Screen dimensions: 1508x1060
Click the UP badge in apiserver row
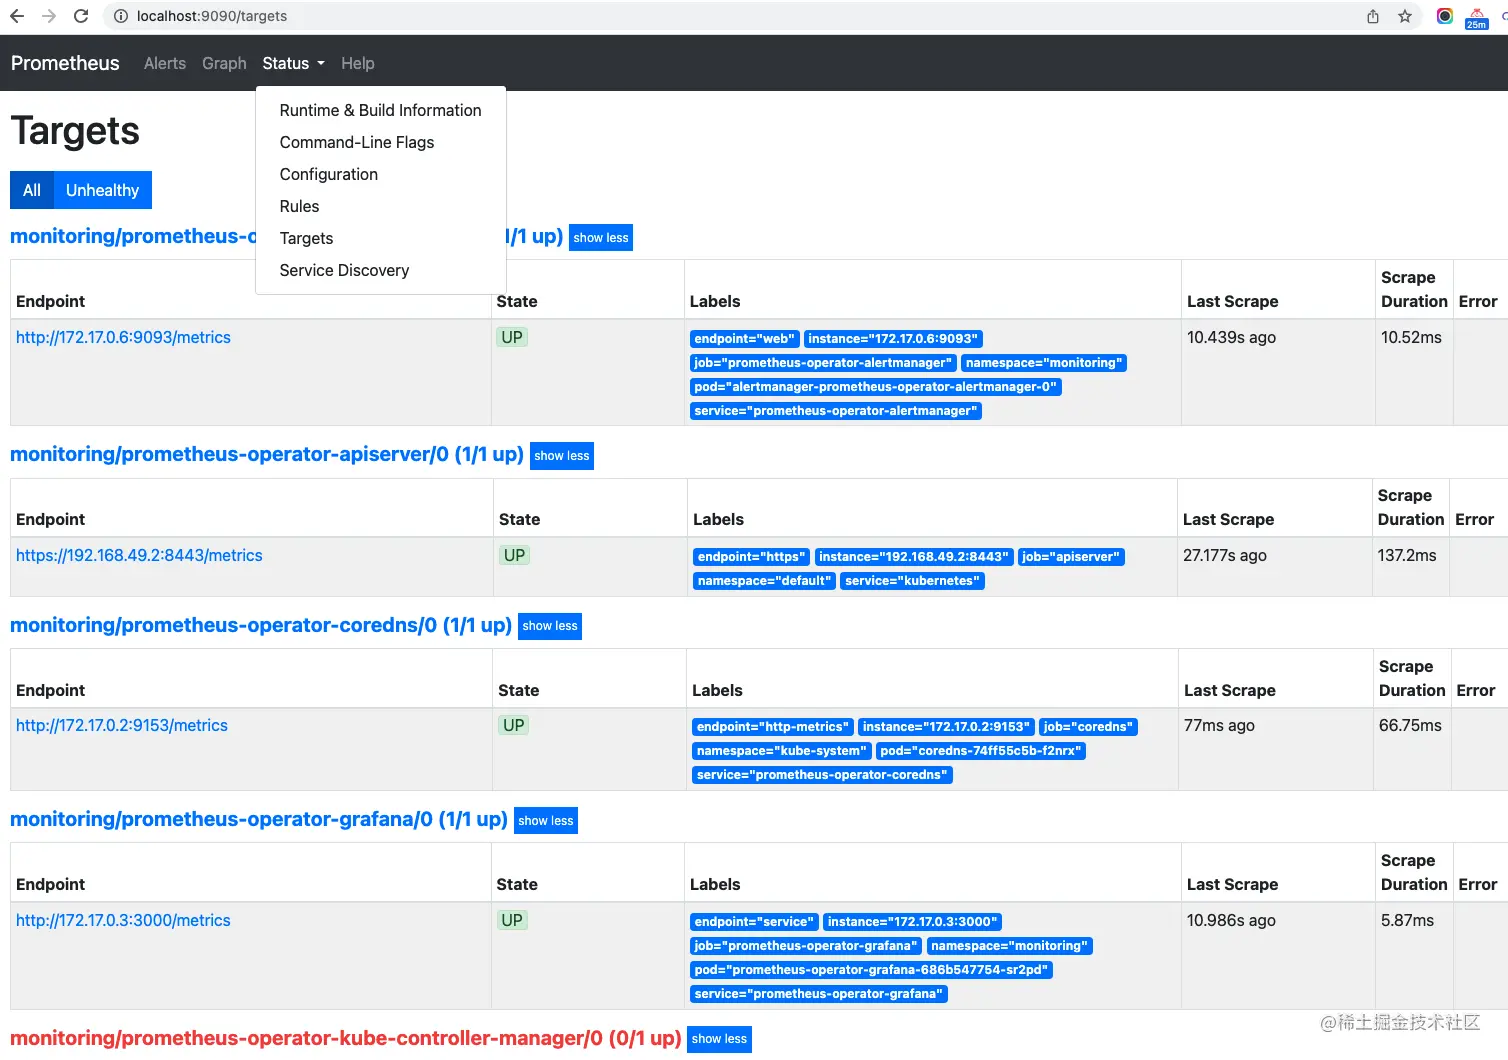coord(515,555)
